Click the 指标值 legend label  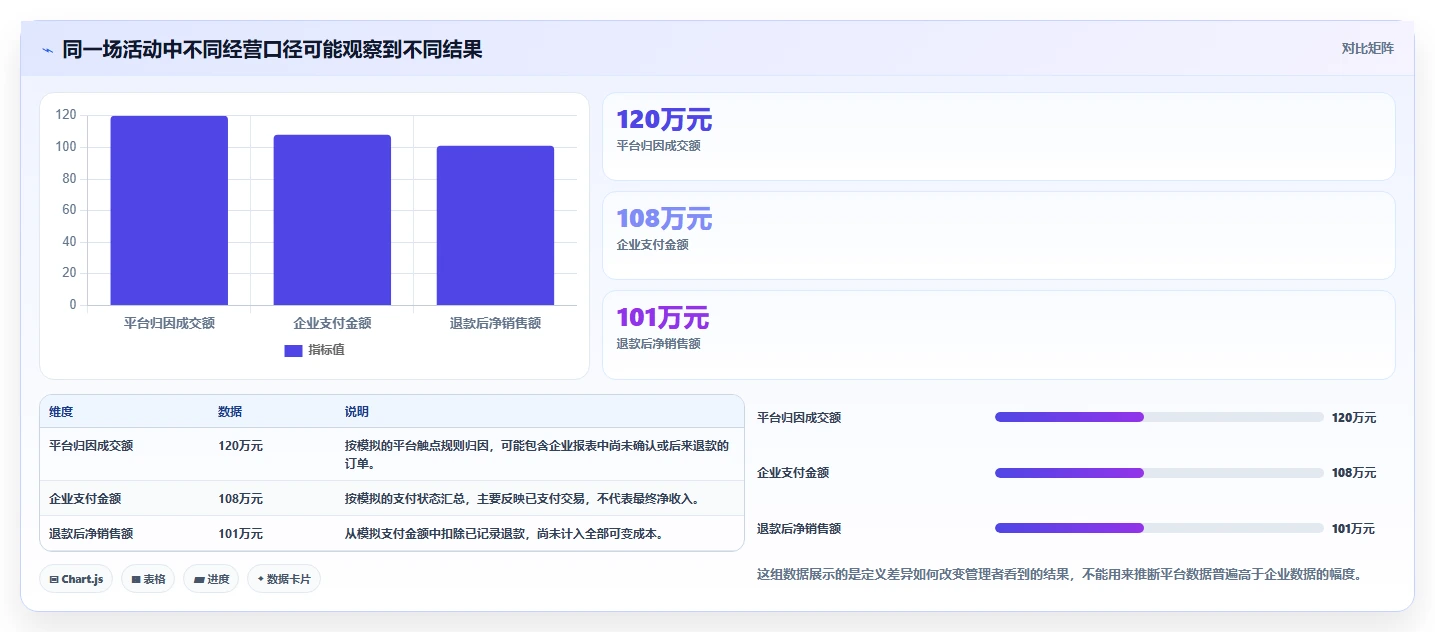pyautogui.click(x=326, y=350)
